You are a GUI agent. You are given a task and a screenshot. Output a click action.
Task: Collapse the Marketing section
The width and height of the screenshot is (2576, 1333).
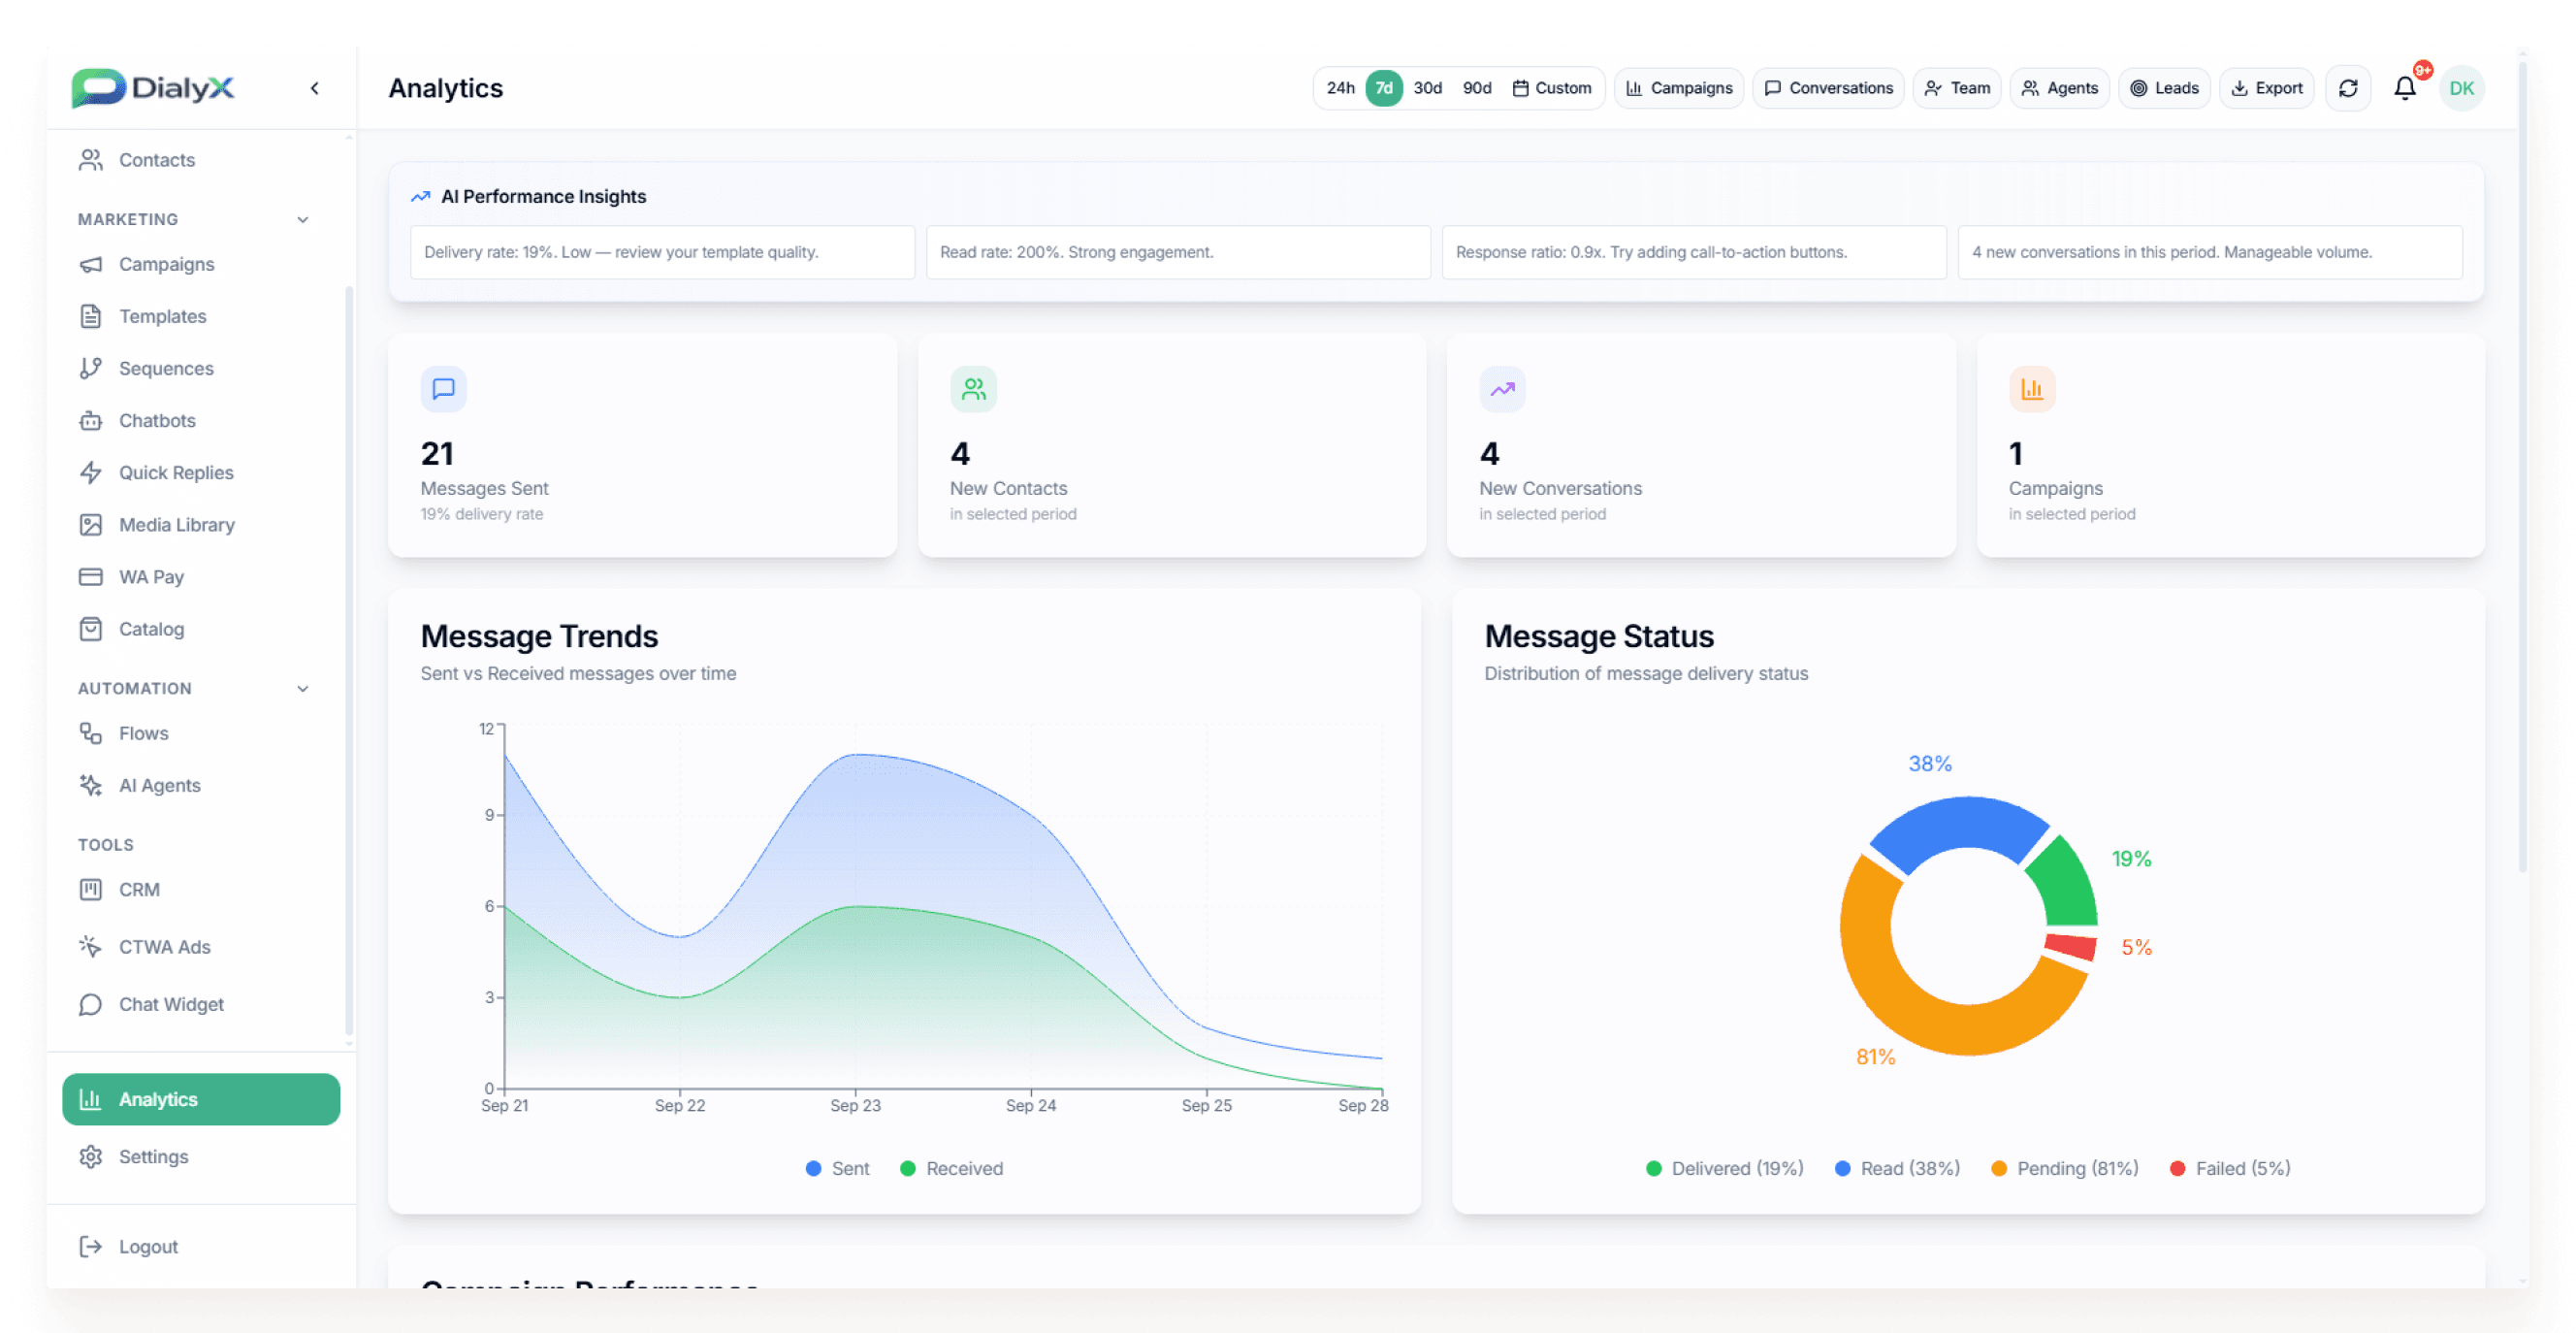tap(302, 220)
